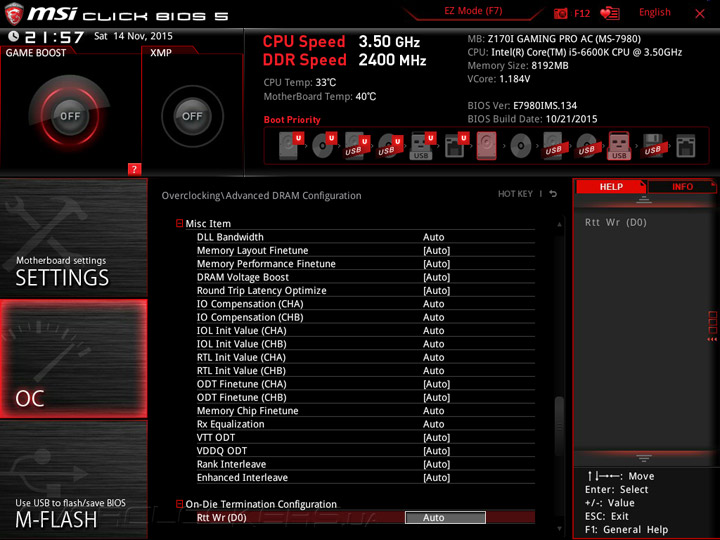Screen dimensions: 720x540
Task: Select the IO Compensation (CHA) row
Action: click(x=366, y=304)
